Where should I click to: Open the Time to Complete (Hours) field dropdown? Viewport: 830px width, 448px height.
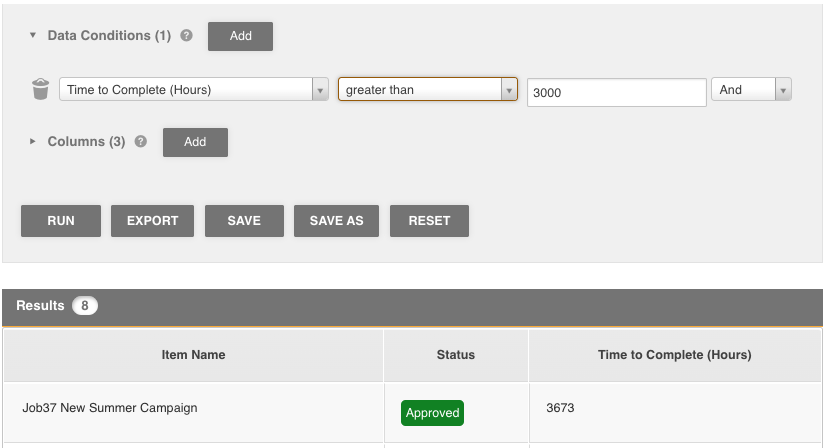[x=194, y=90]
